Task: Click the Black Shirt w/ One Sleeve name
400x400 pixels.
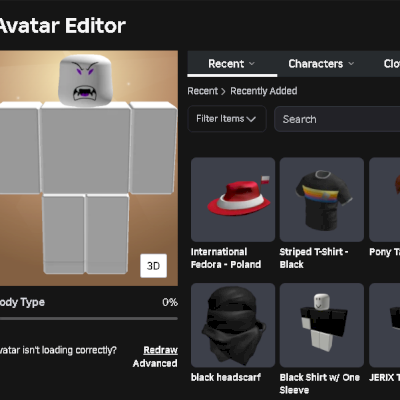Action: (x=320, y=384)
